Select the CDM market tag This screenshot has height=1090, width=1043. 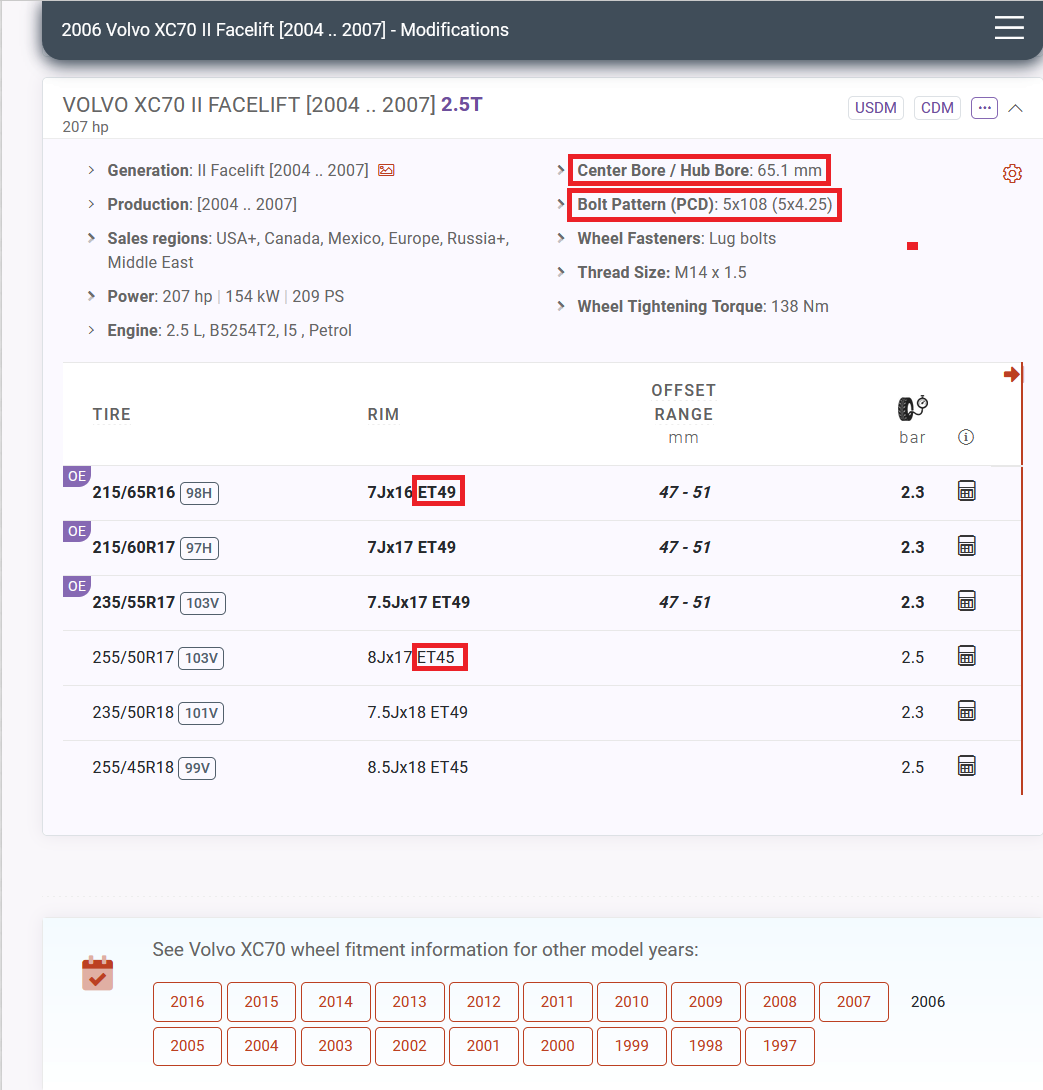[937, 108]
